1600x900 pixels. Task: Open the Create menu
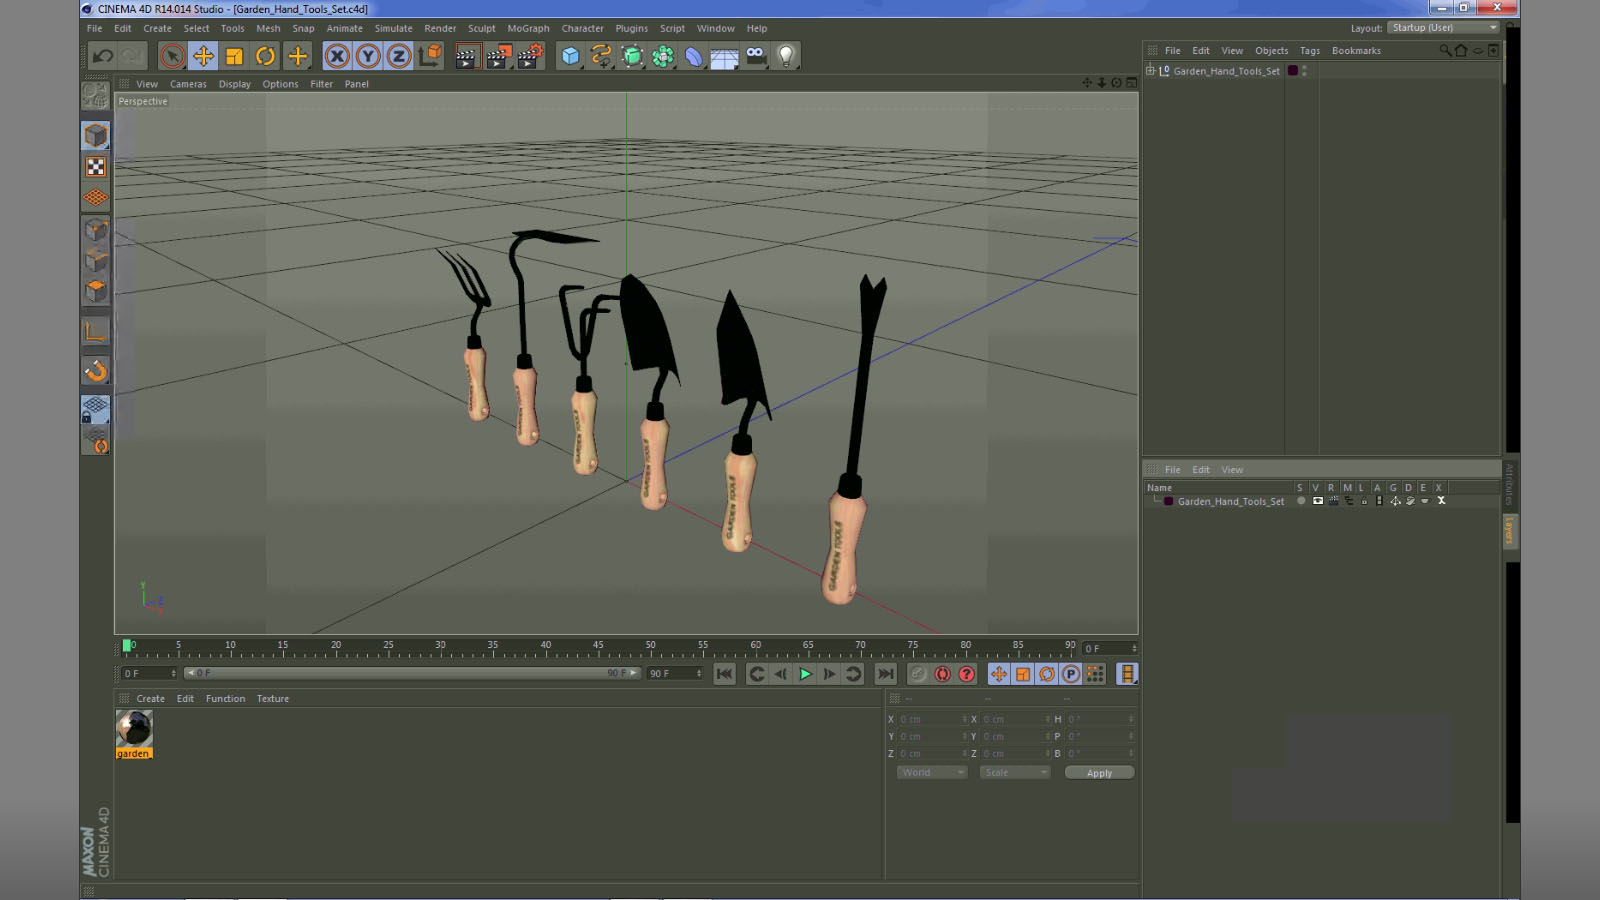[x=157, y=28]
